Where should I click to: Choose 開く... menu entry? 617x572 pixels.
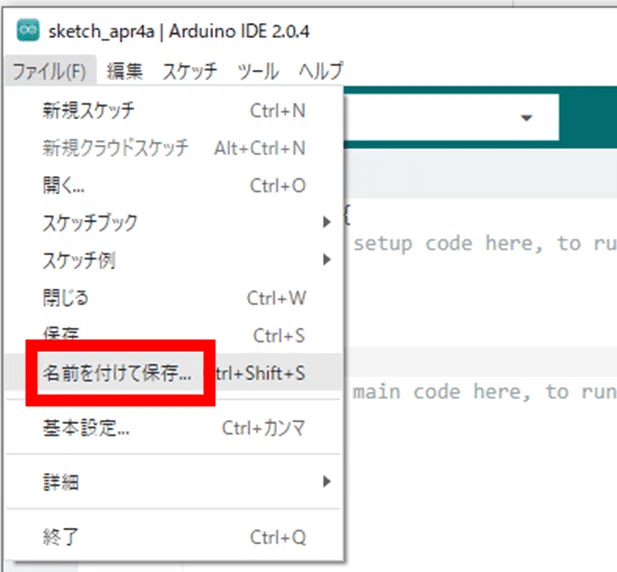pyautogui.click(x=174, y=186)
